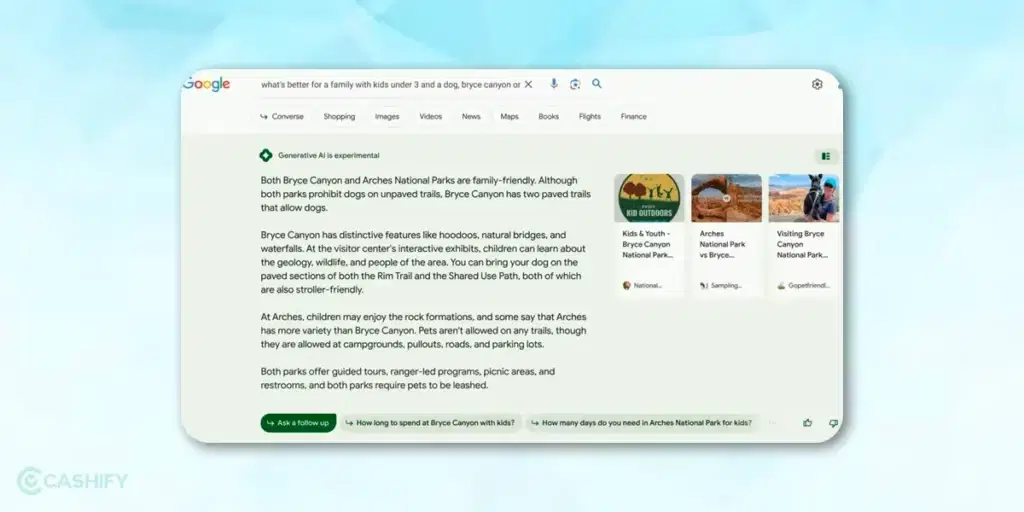Select the Flights tab
This screenshot has width=1024, height=512.
tap(590, 117)
